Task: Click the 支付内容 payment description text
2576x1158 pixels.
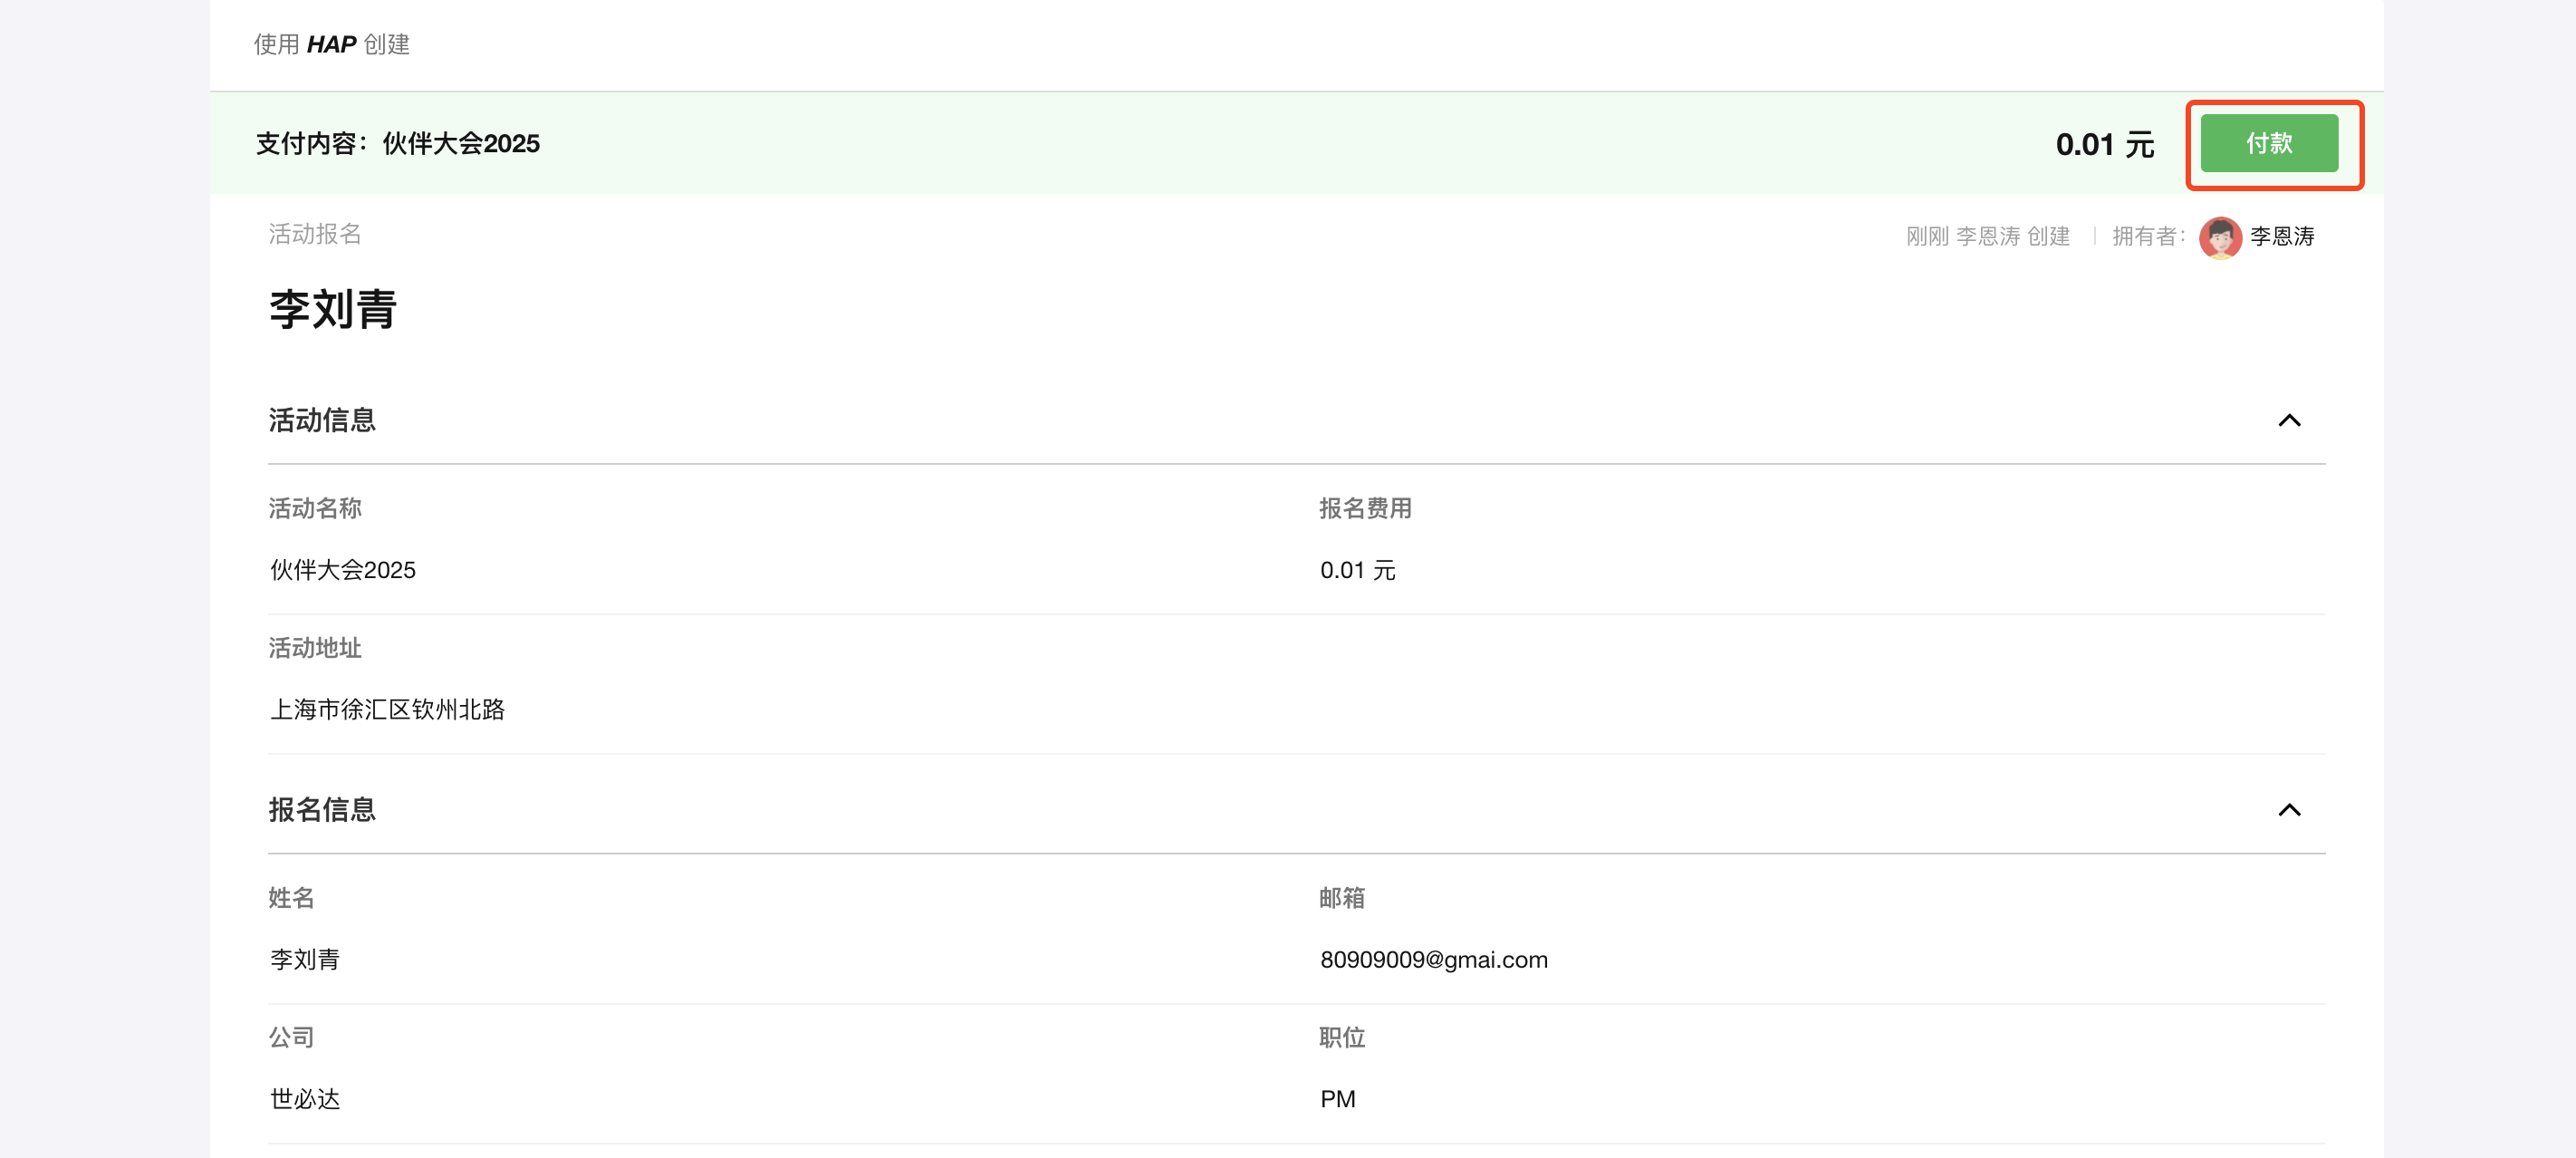Action: tap(397, 143)
